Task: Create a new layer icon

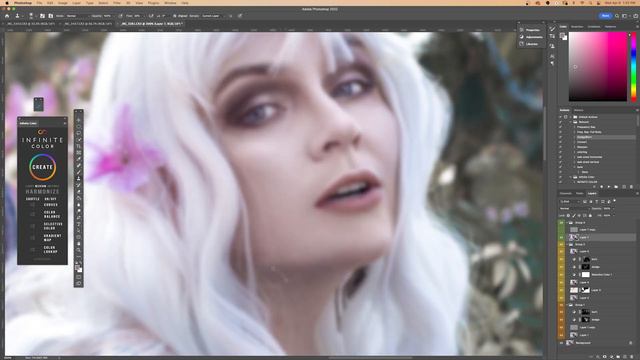Action: pos(624,357)
